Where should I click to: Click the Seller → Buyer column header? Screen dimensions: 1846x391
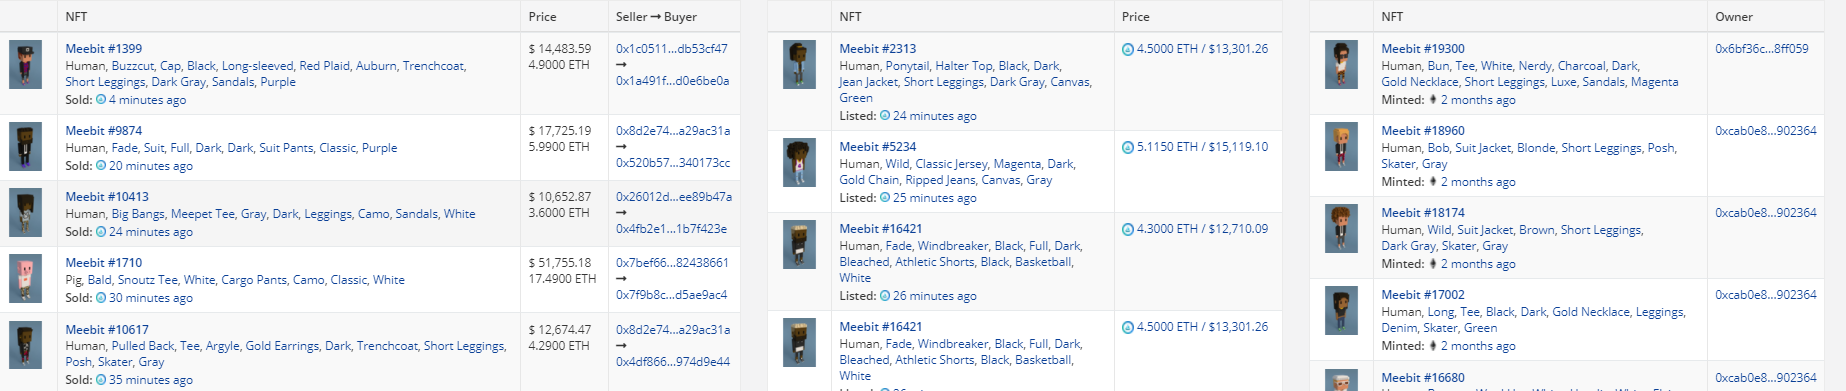coord(656,17)
